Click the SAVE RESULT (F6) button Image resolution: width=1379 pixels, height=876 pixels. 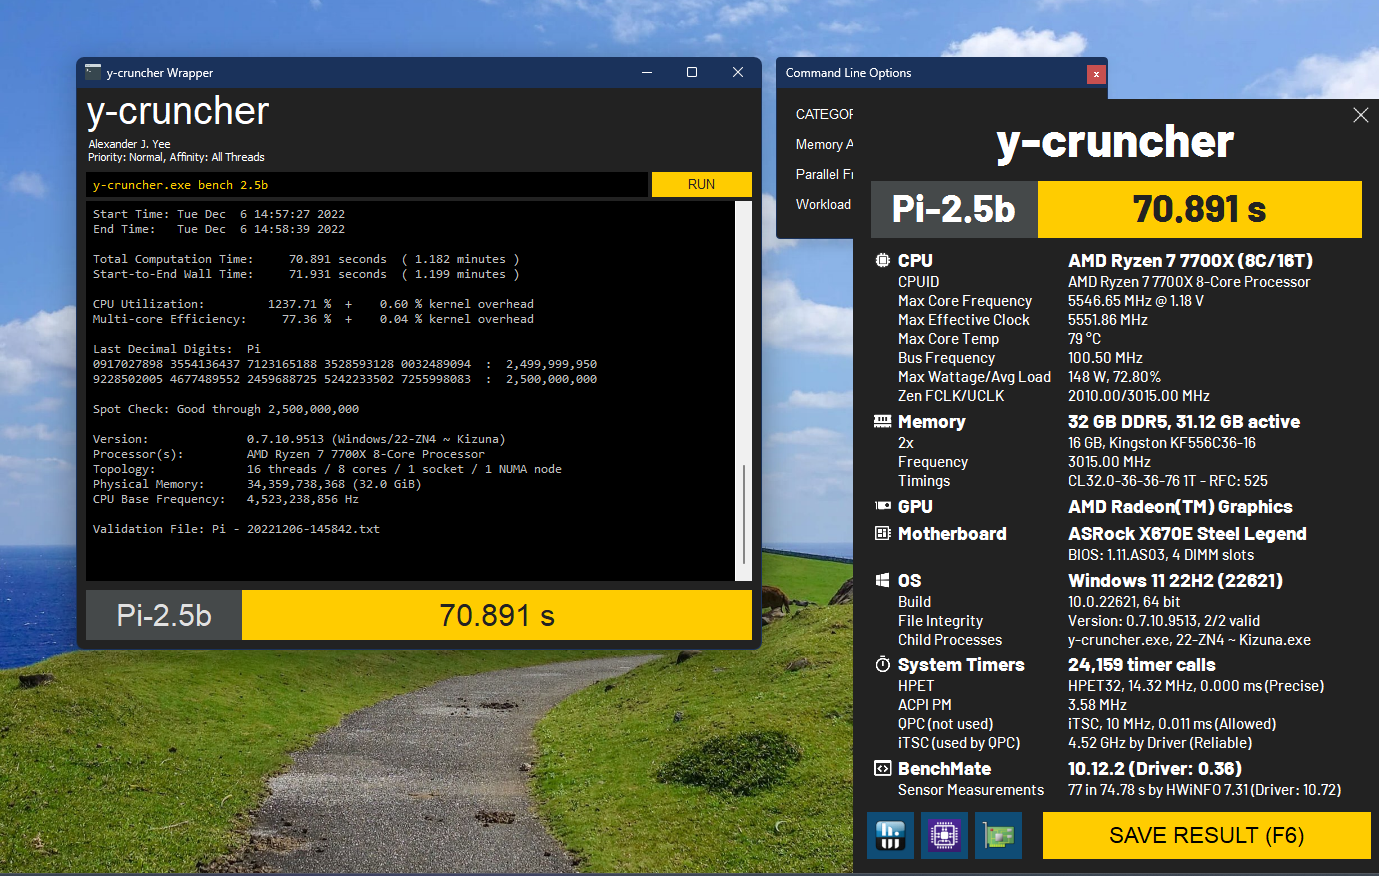[x=1206, y=835]
